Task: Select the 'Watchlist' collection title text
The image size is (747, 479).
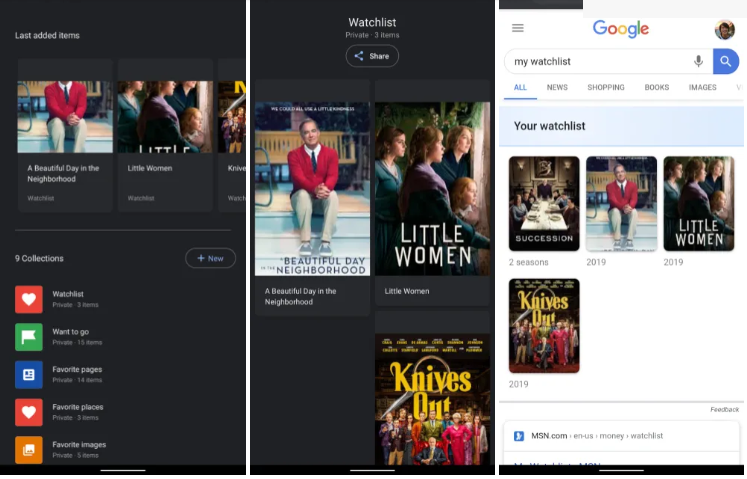Action: tap(68, 294)
